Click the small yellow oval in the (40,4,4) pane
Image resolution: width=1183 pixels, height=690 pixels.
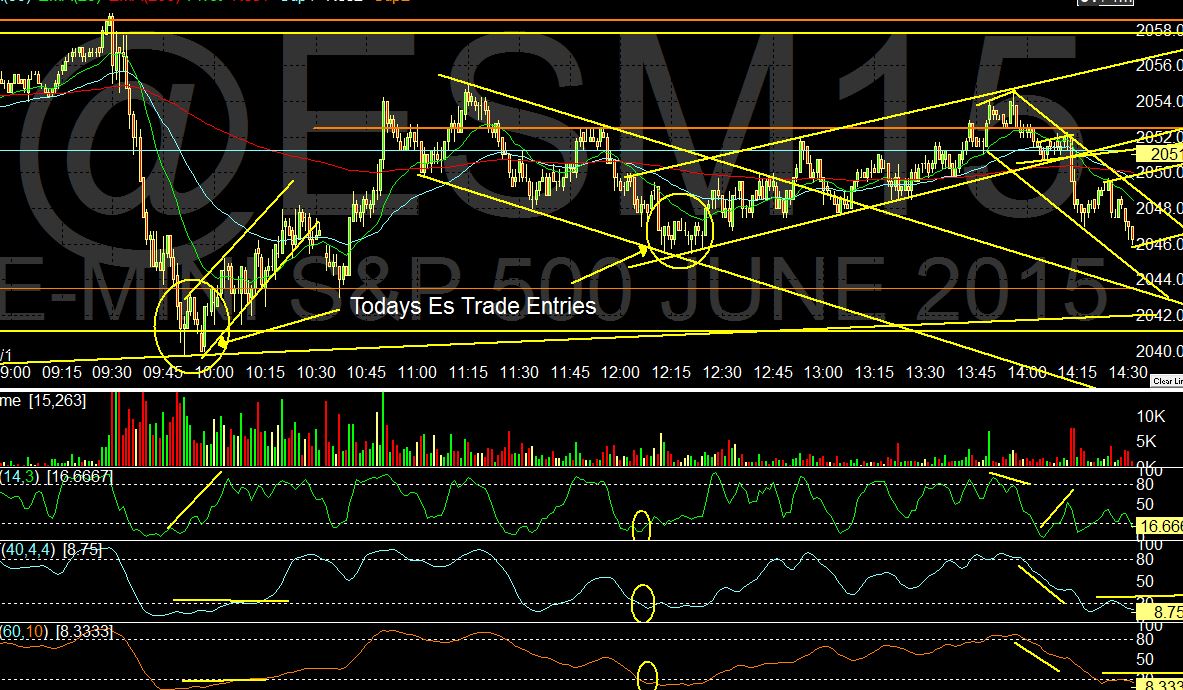[x=643, y=604]
